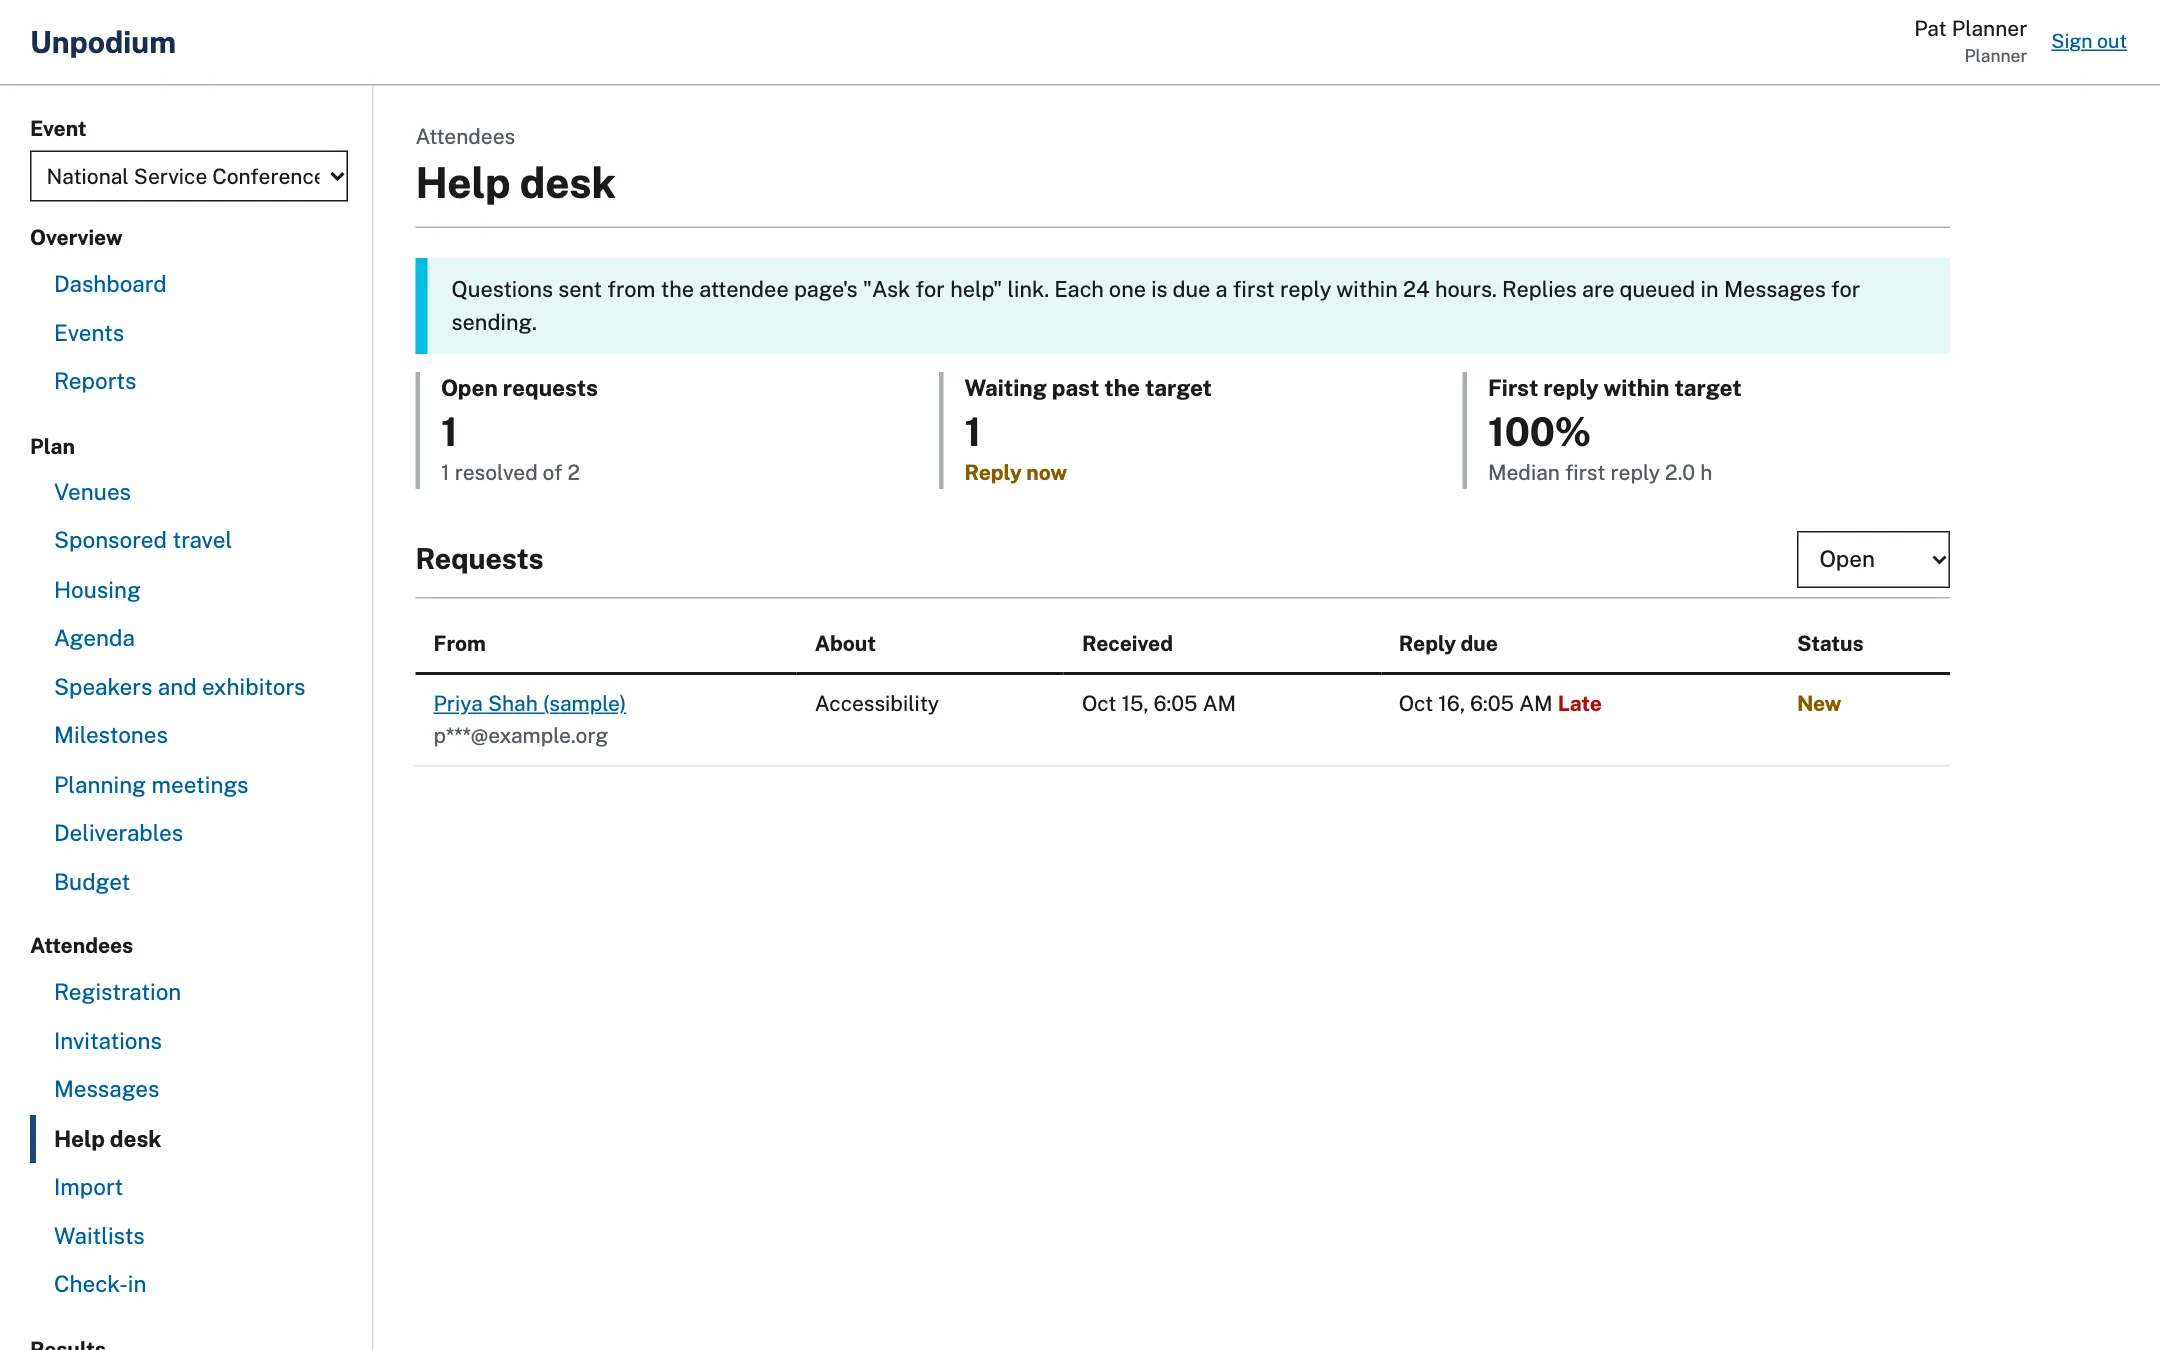Click the Sign out link
The image size is (2160, 1350).
tap(2088, 41)
